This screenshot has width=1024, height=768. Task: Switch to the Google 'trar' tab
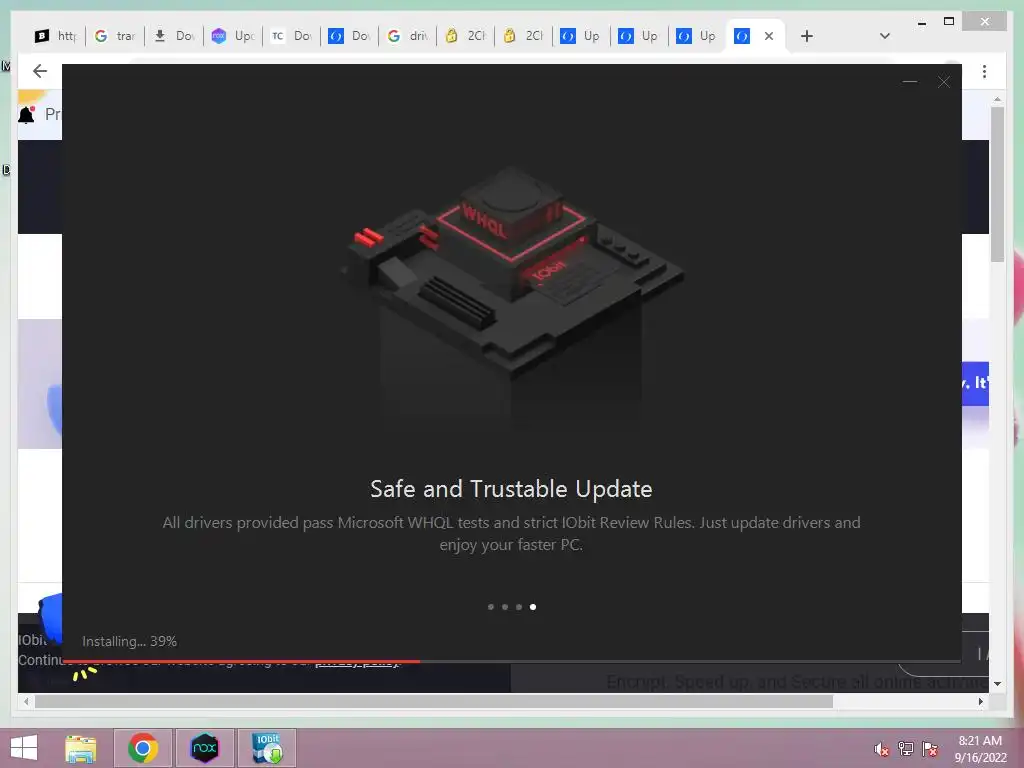(115, 36)
